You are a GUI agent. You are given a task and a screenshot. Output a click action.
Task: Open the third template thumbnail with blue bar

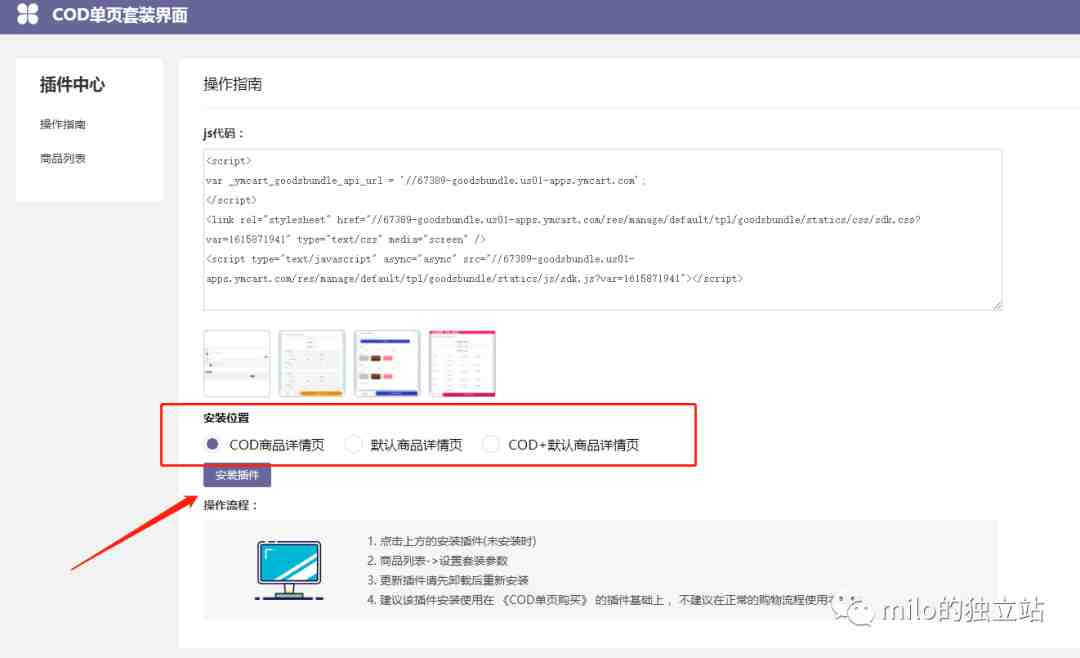(x=387, y=363)
